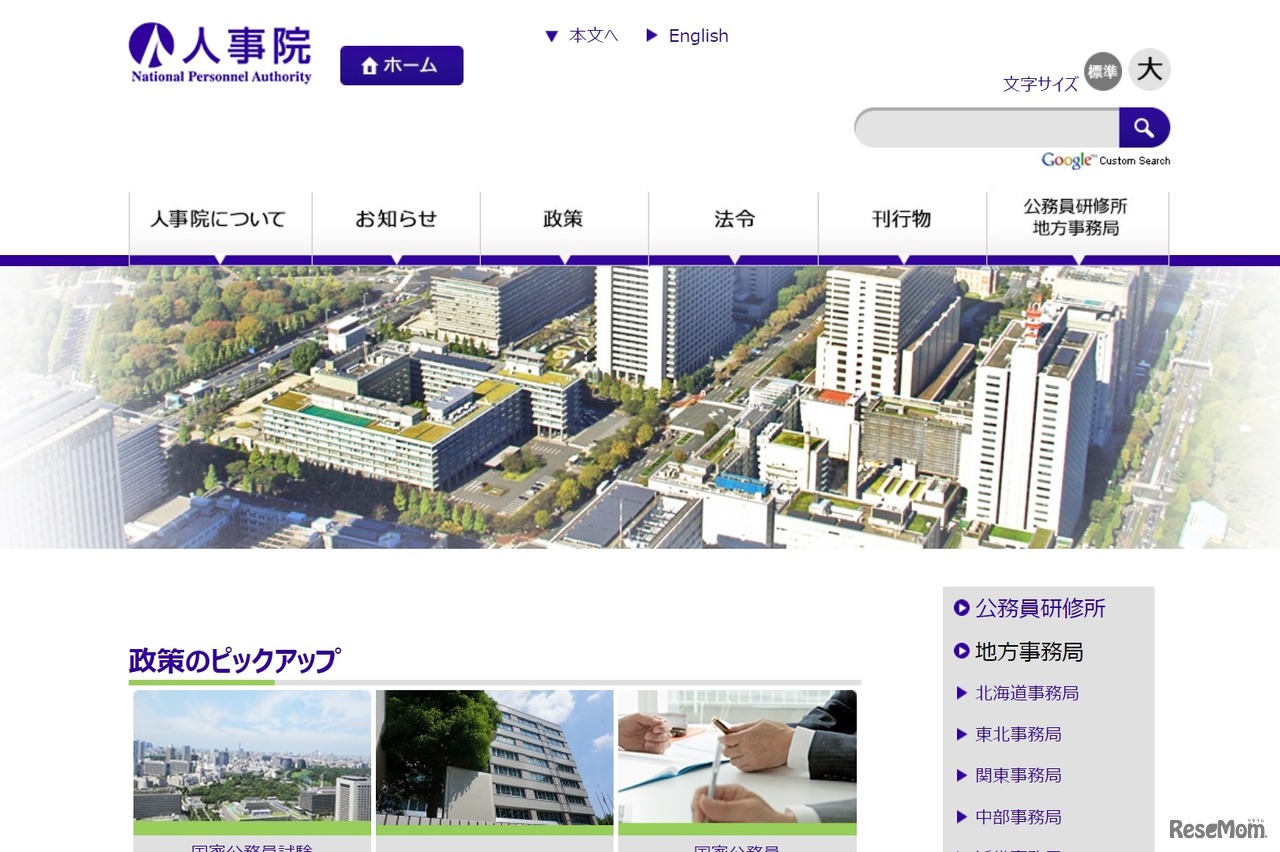Click the arrow icon beside 北海道事務局
Viewport: 1280px width, 852px height.
click(963, 693)
